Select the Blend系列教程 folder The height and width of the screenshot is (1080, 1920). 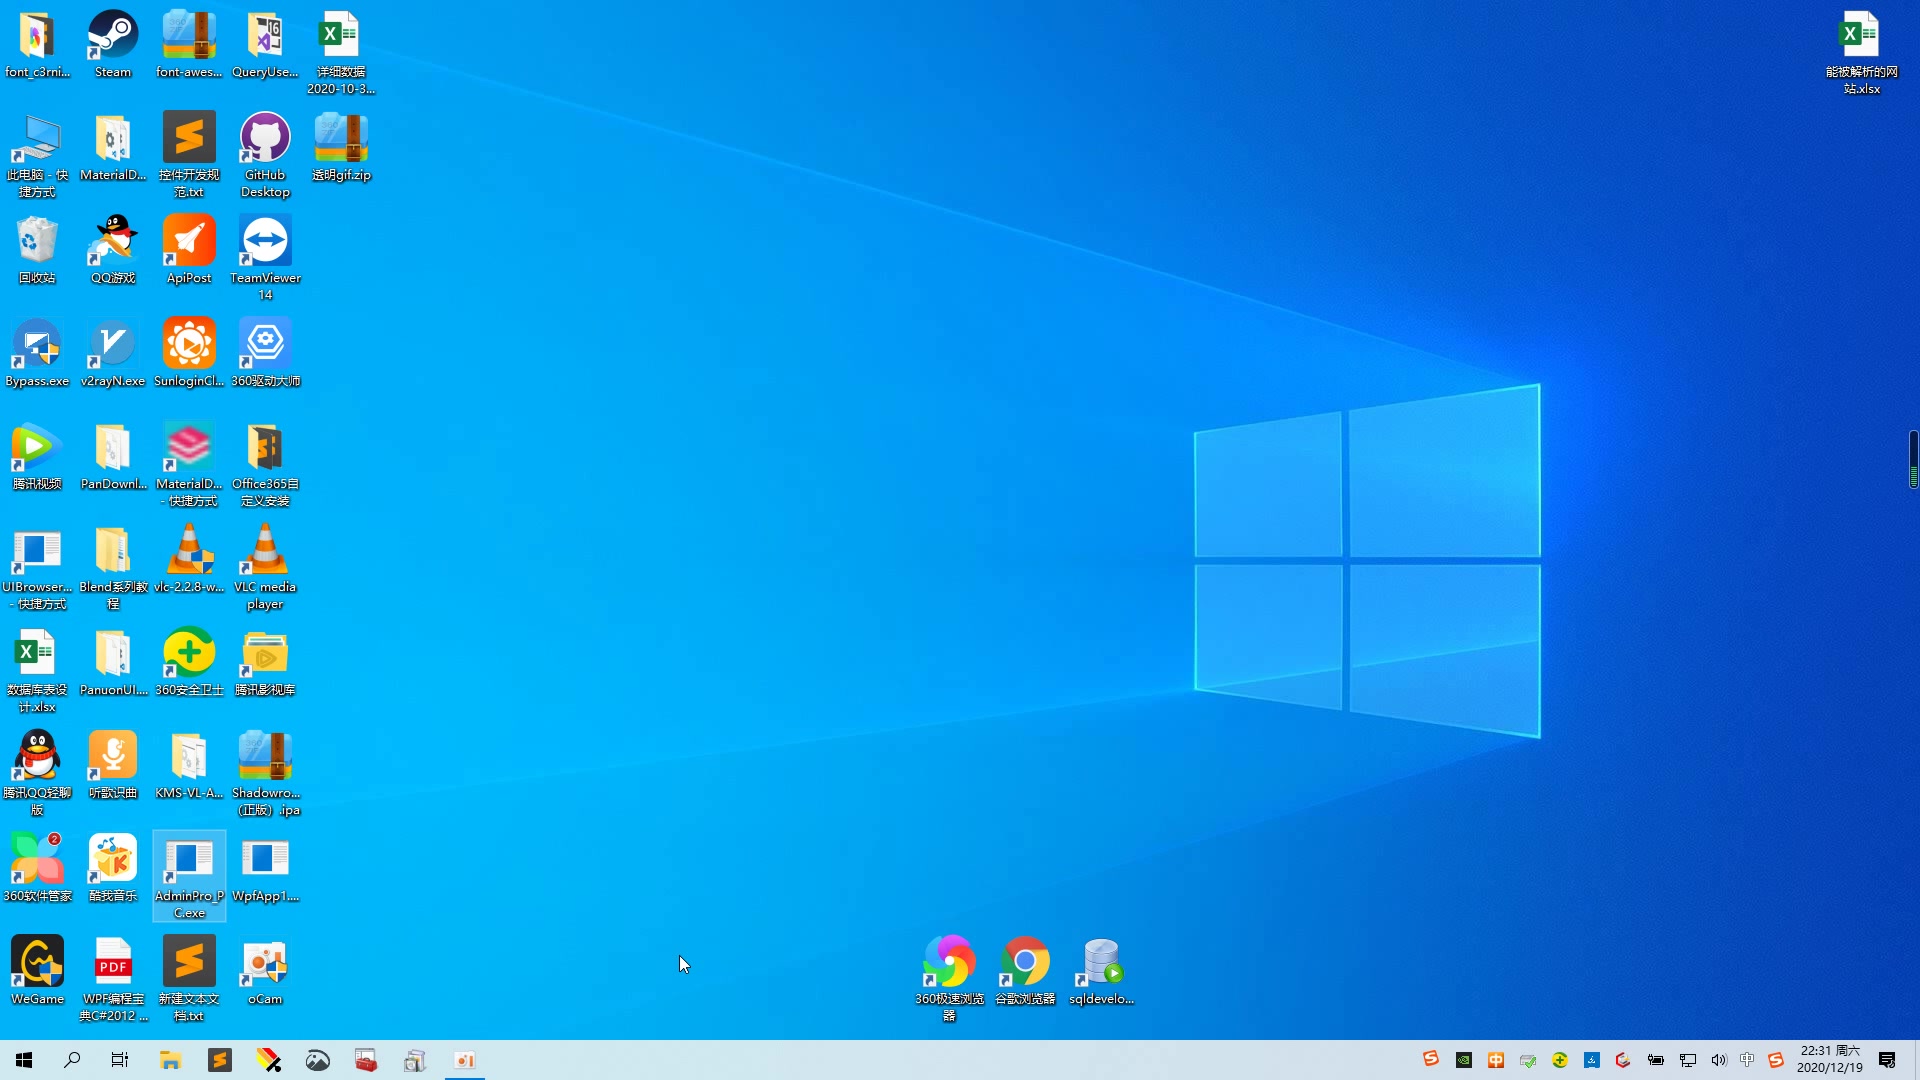(113, 568)
